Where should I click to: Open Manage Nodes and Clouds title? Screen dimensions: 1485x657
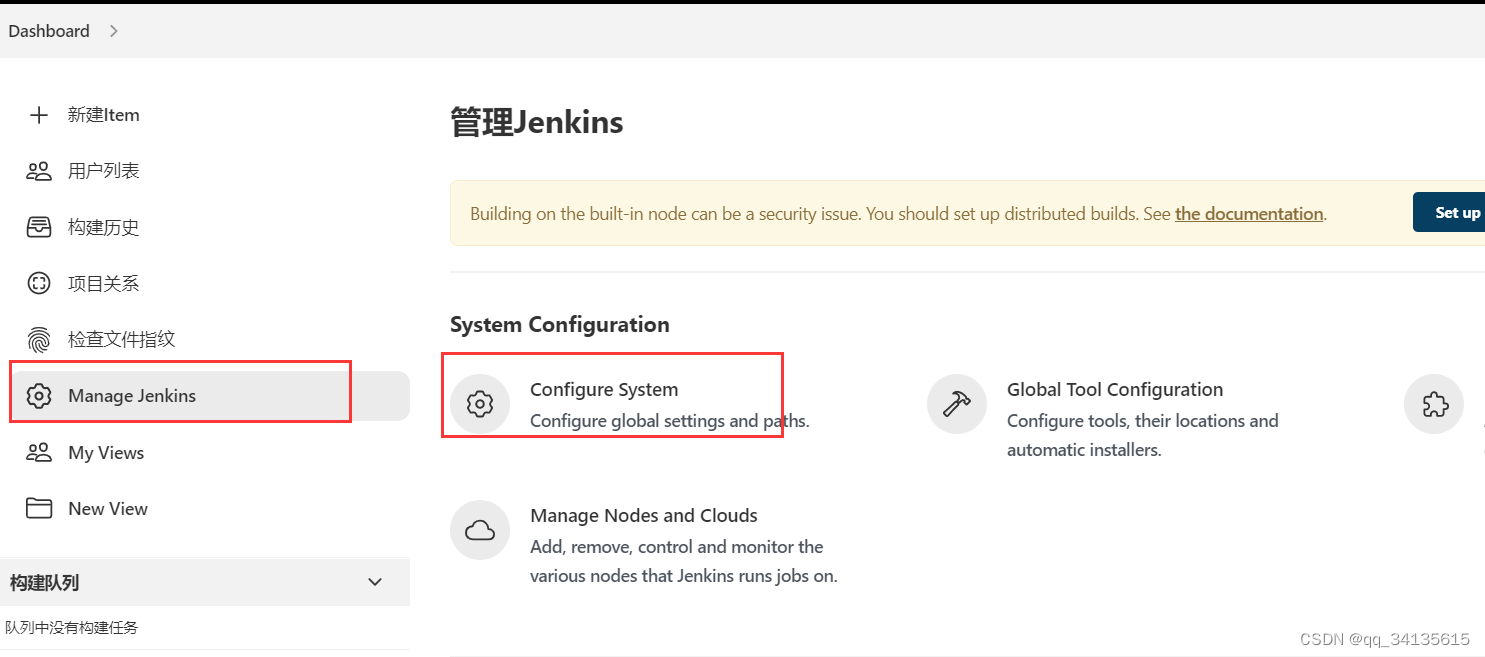[x=644, y=516]
